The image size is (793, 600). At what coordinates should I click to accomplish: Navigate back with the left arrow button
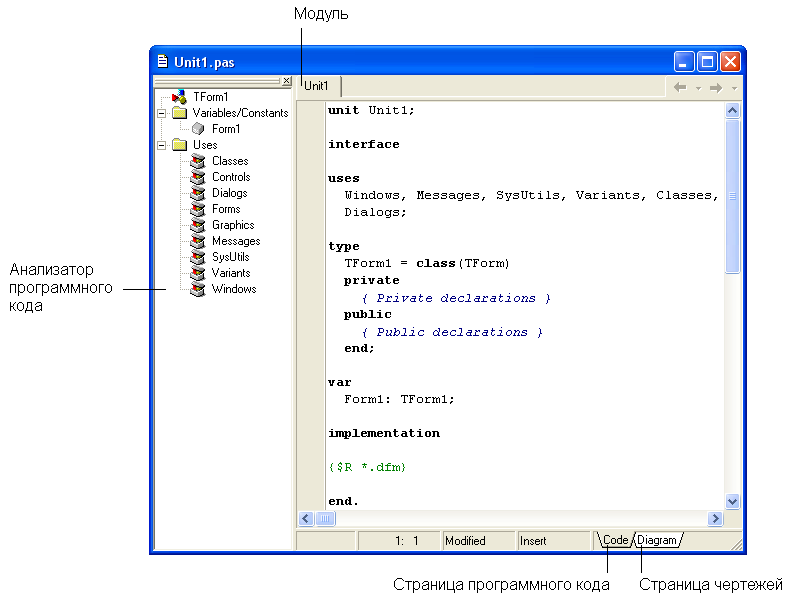point(681,88)
